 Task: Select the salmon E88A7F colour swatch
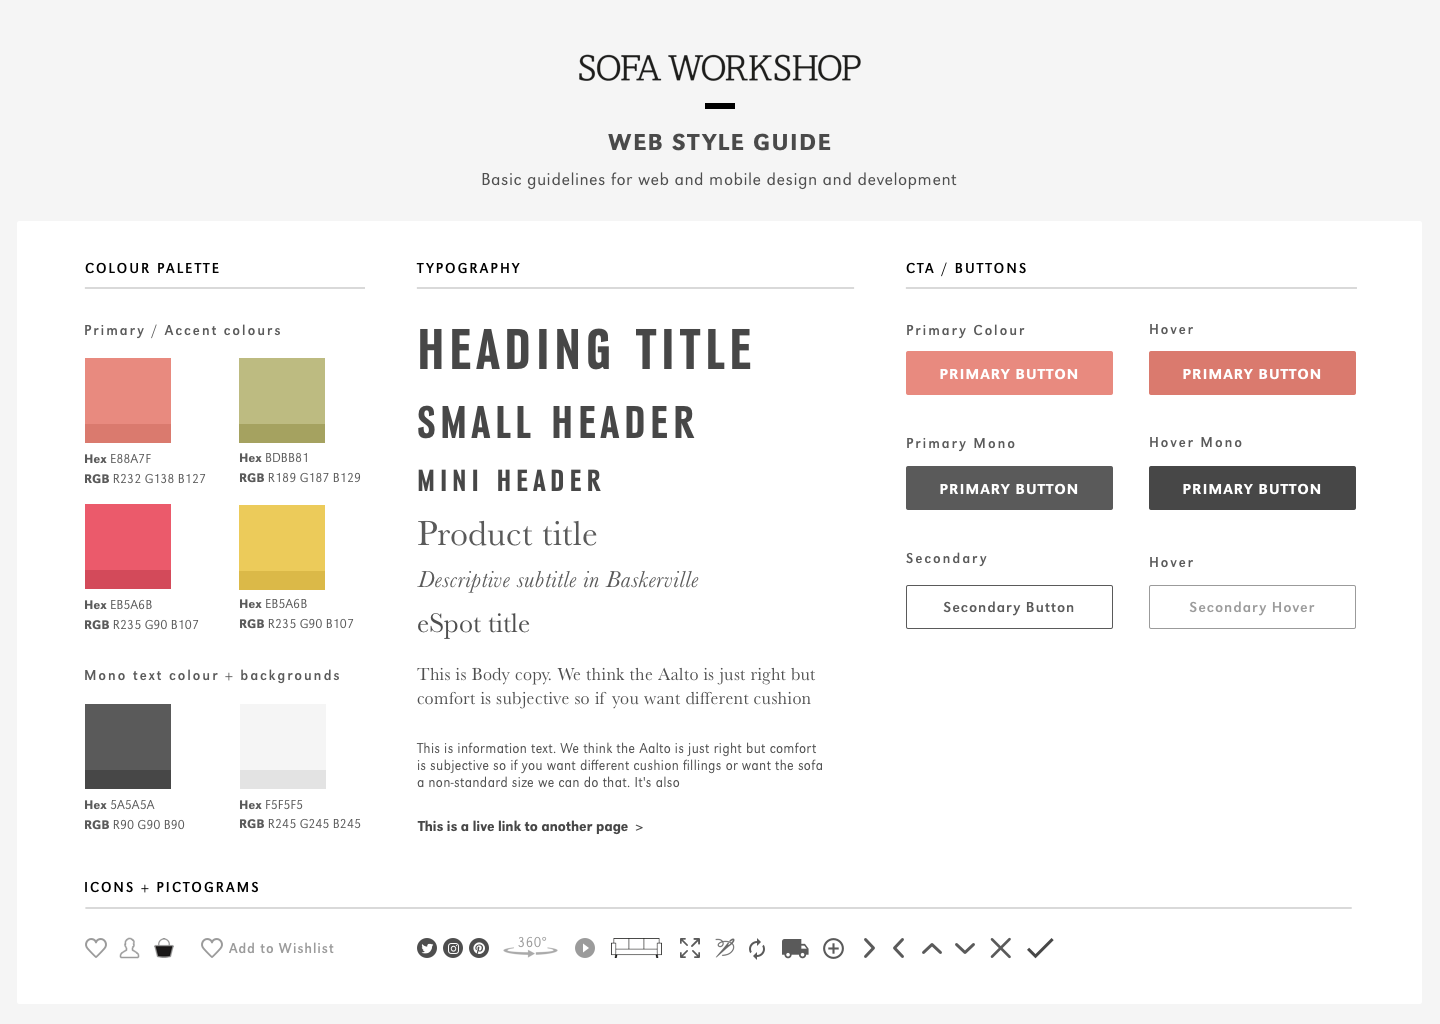tap(128, 400)
